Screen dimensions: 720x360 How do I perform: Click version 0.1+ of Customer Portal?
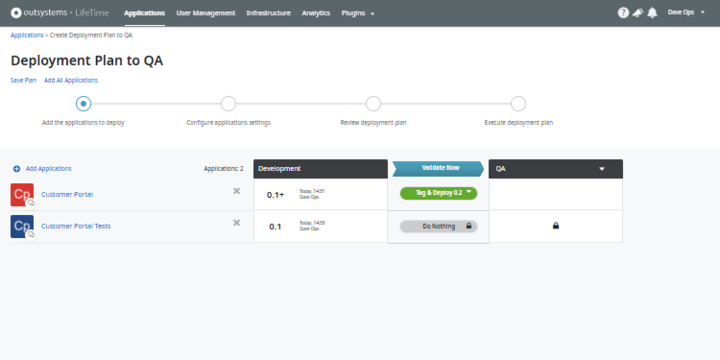pos(276,195)
